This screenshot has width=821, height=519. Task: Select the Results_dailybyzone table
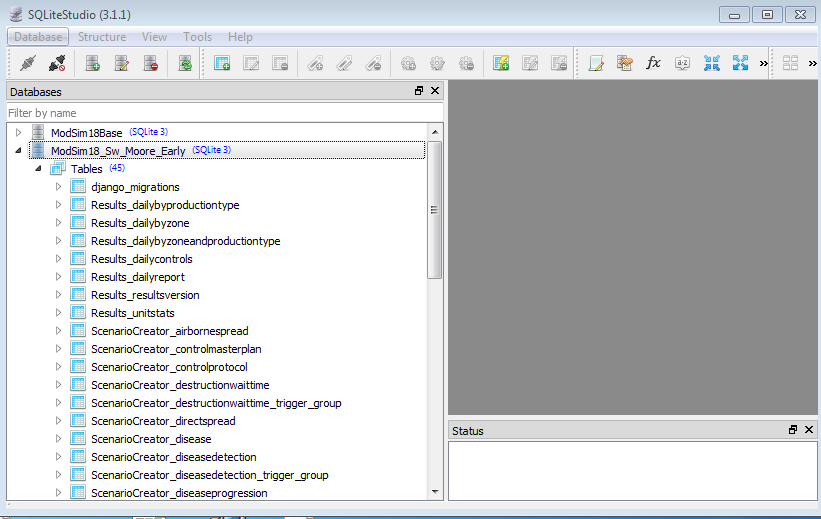140,223
